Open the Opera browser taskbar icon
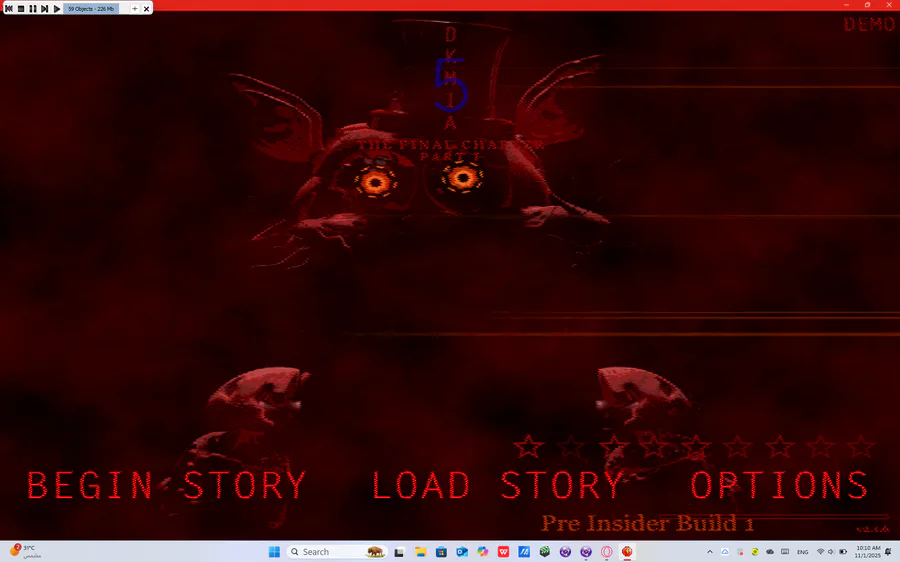Viewport: 900px width, 562px height. 607,552
